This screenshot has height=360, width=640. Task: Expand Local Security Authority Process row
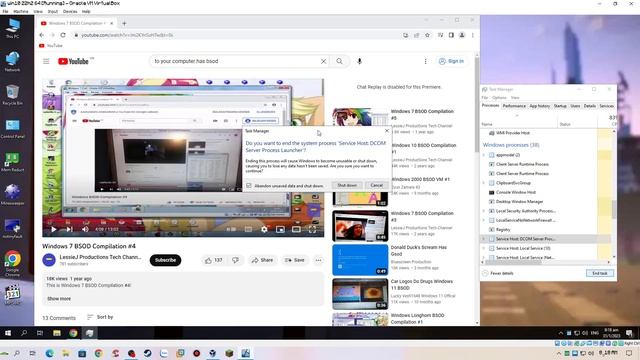tap(484, 211)
